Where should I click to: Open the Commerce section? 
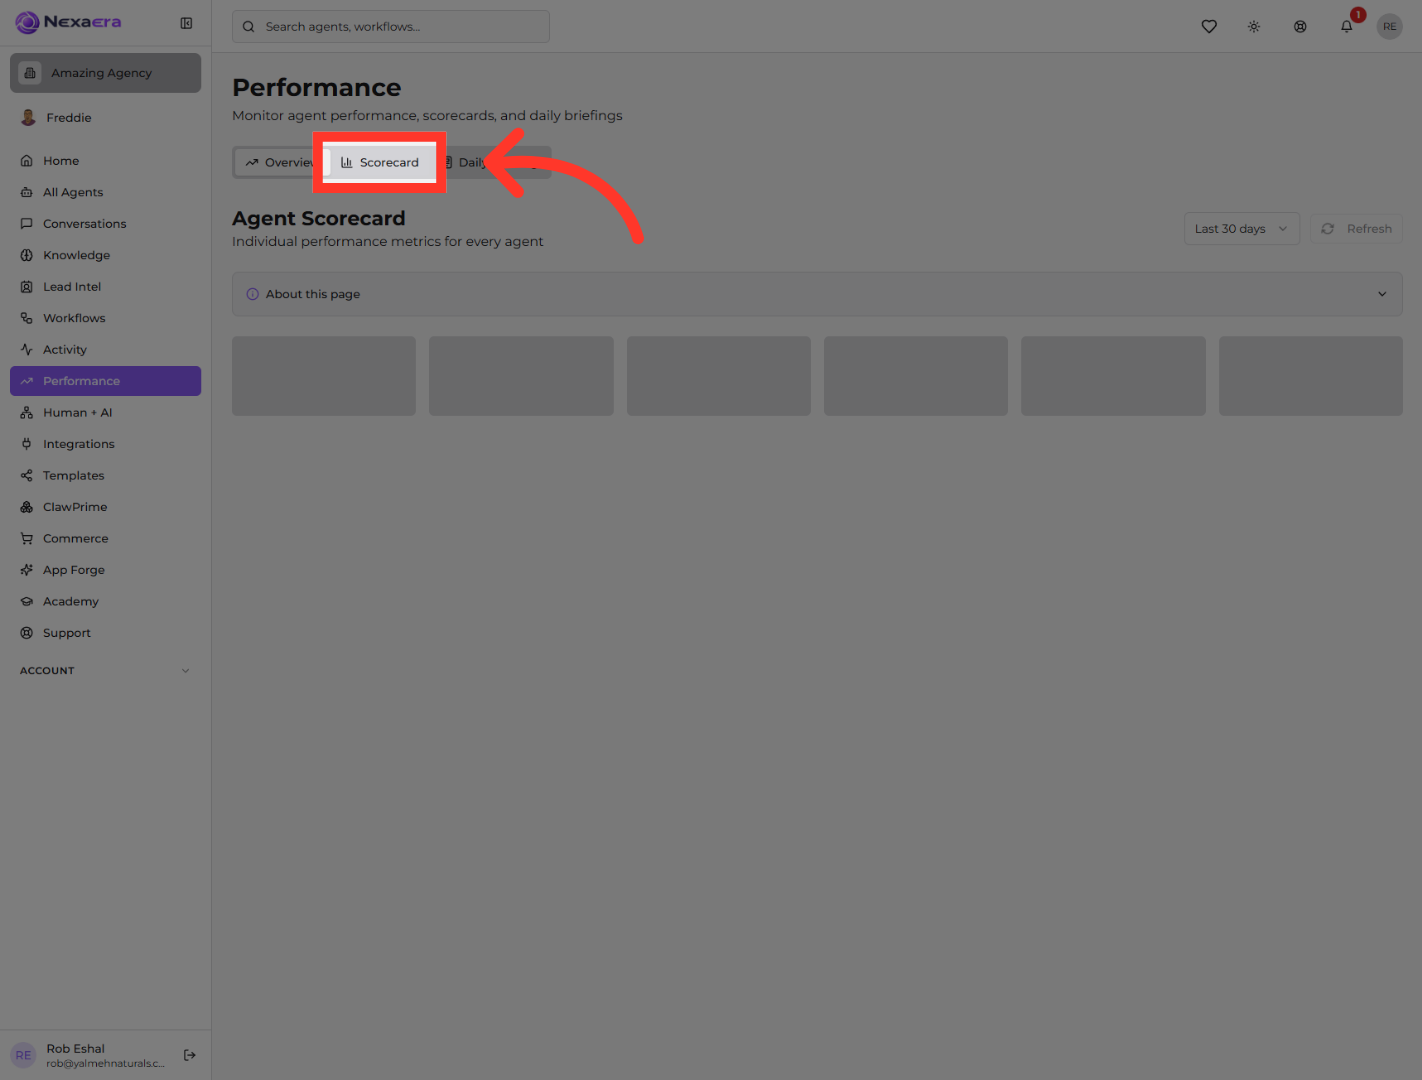pyautogui.click(x=105, y=539)
